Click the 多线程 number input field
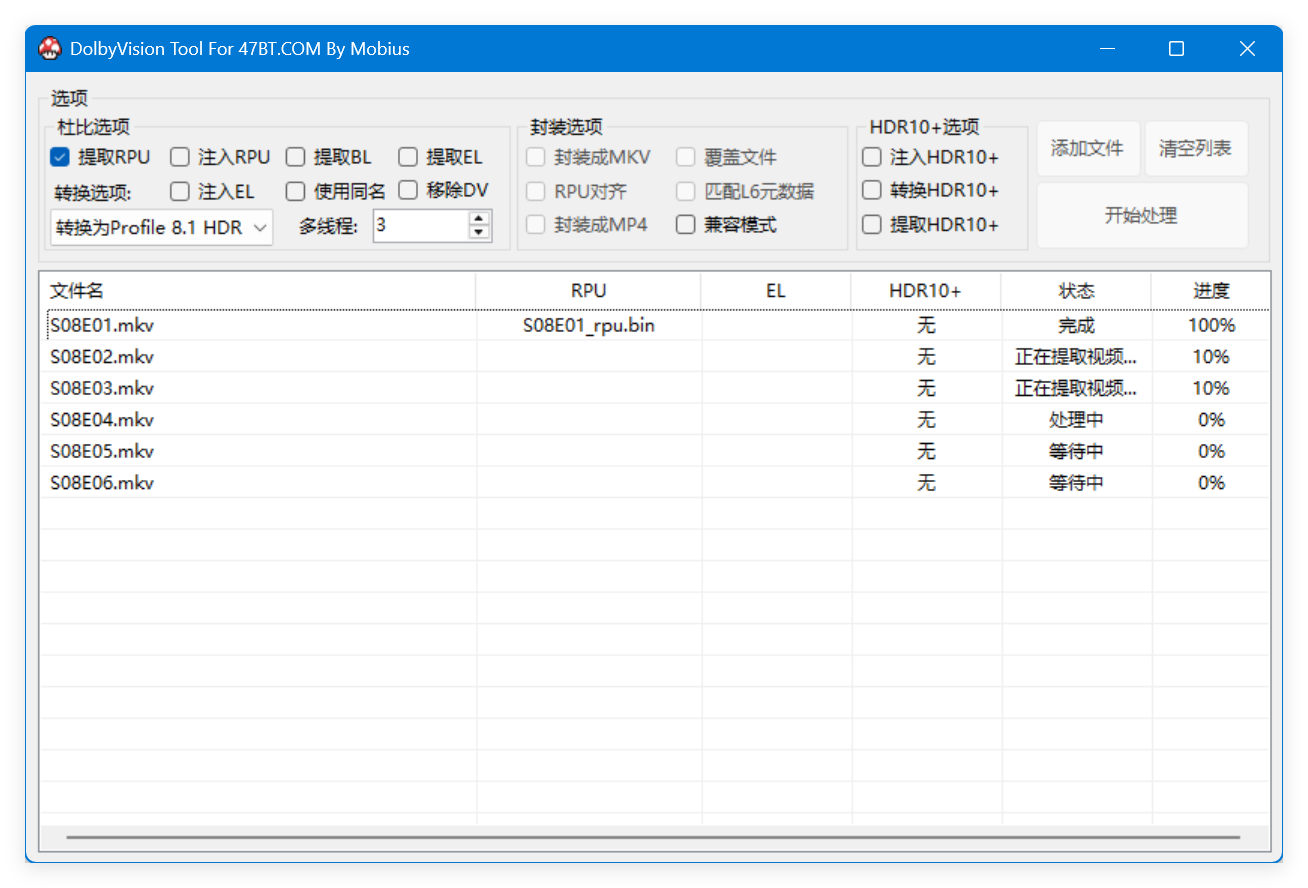The height and width of the screenshot is (888, 1308). [420, 226]
